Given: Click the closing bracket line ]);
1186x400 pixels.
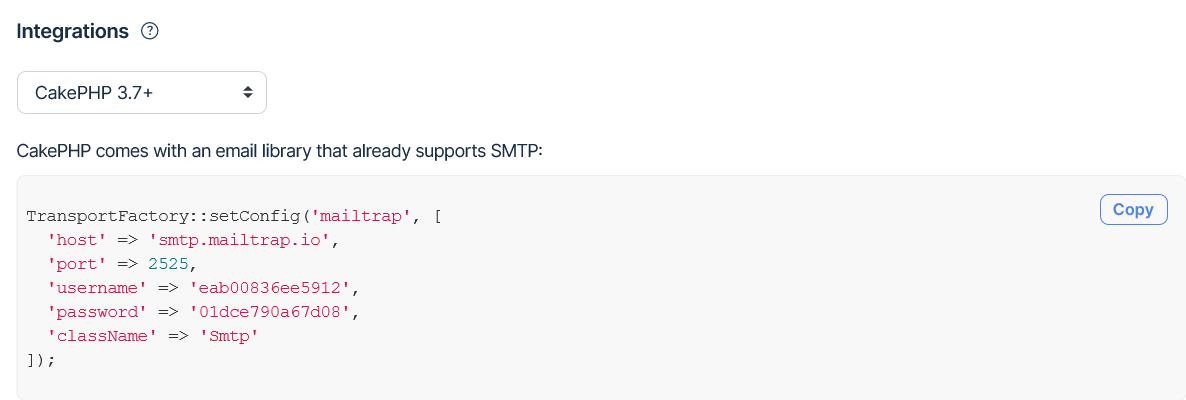Looking at the screenshot, I should click(40, 360).
